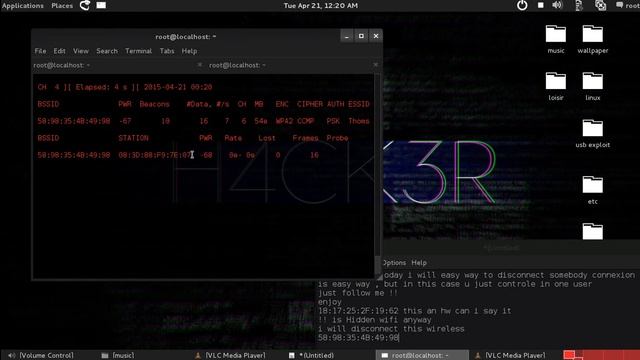640x360 pixels.
Task: Click the network status icon in top panel
Action: pyautogui.click(x=579, y=5)
